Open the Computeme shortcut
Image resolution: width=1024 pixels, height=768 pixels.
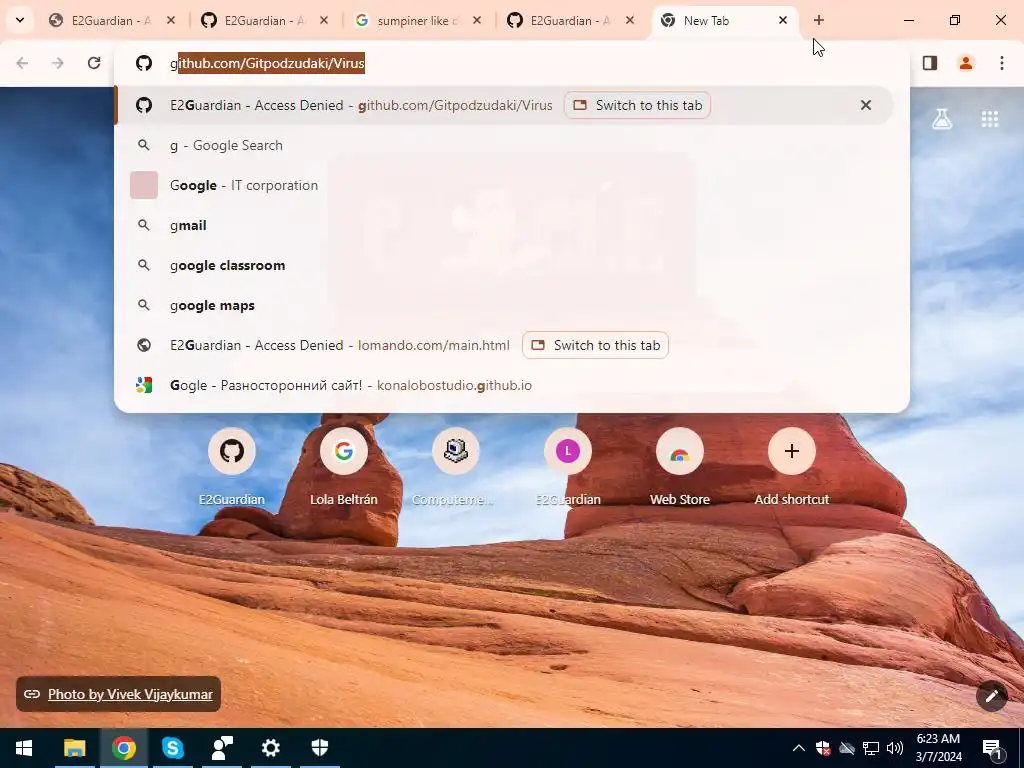pyautogui.click(x=456, y=466)
